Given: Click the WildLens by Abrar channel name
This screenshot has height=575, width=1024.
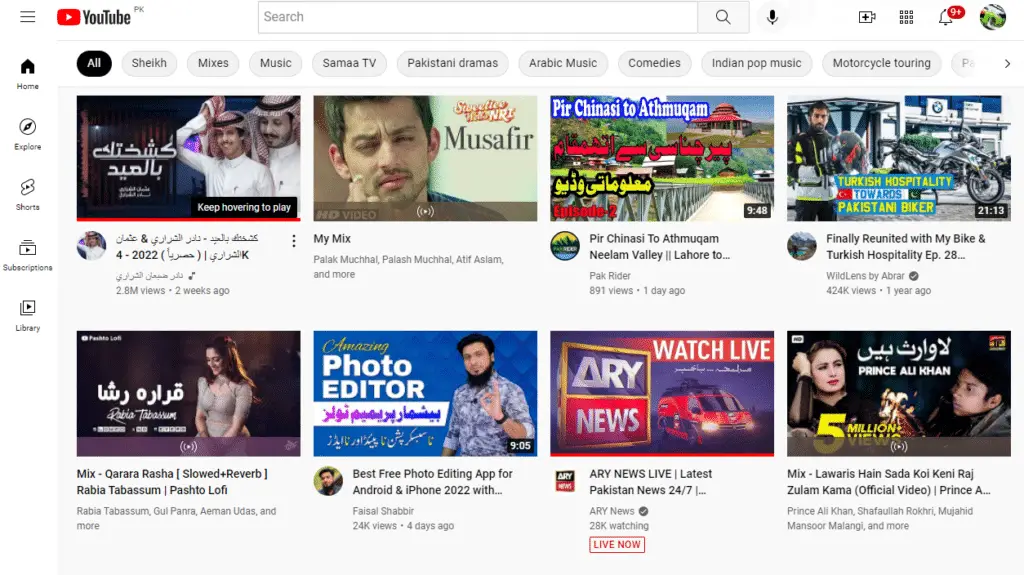Looking at the screenshot, I should (x=865, y=276).
